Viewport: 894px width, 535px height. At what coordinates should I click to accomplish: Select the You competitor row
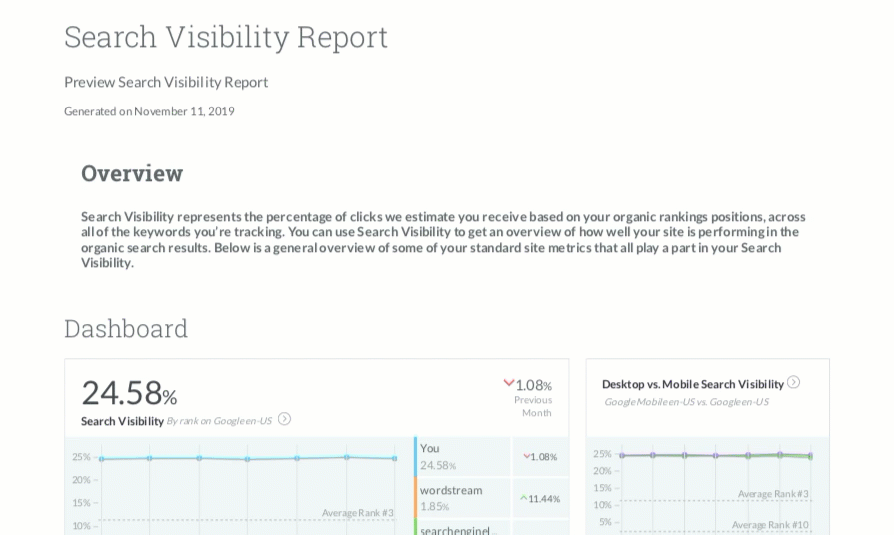point(462,456)
